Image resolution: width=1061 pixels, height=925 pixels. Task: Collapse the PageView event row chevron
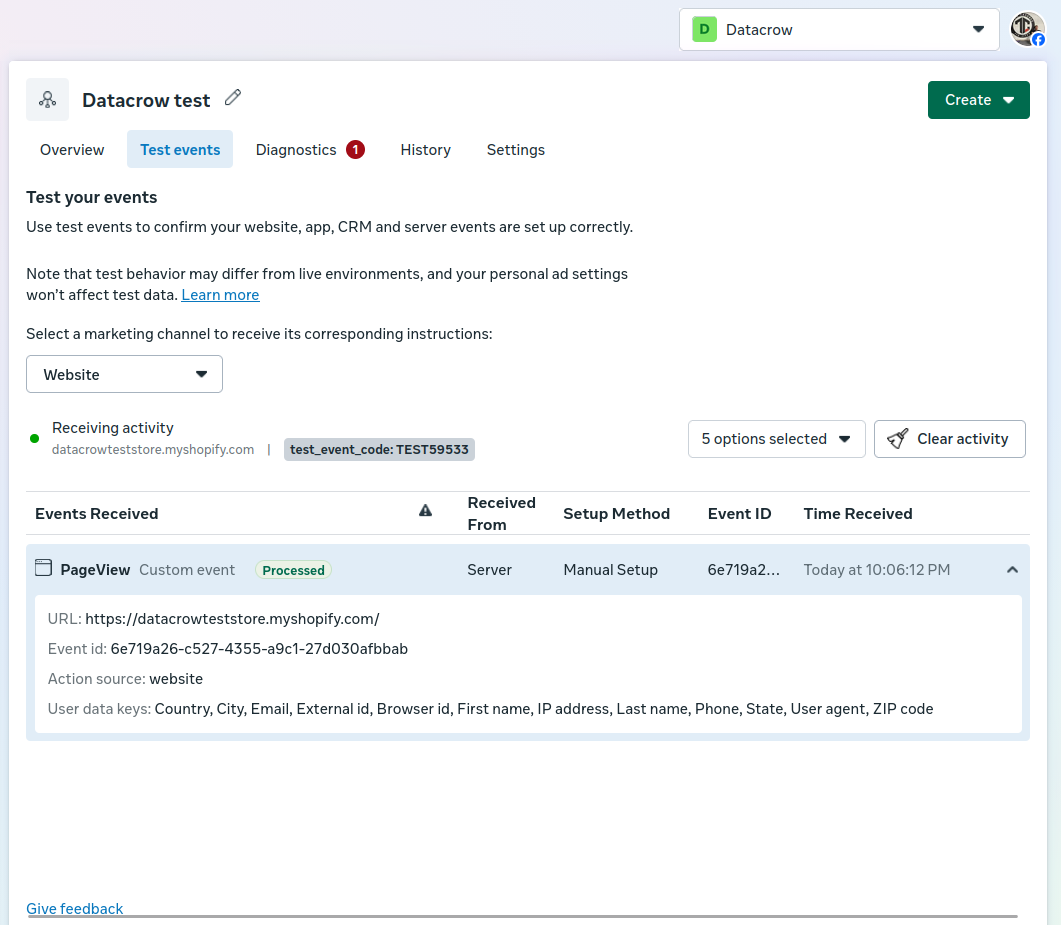pos(1012,570)
